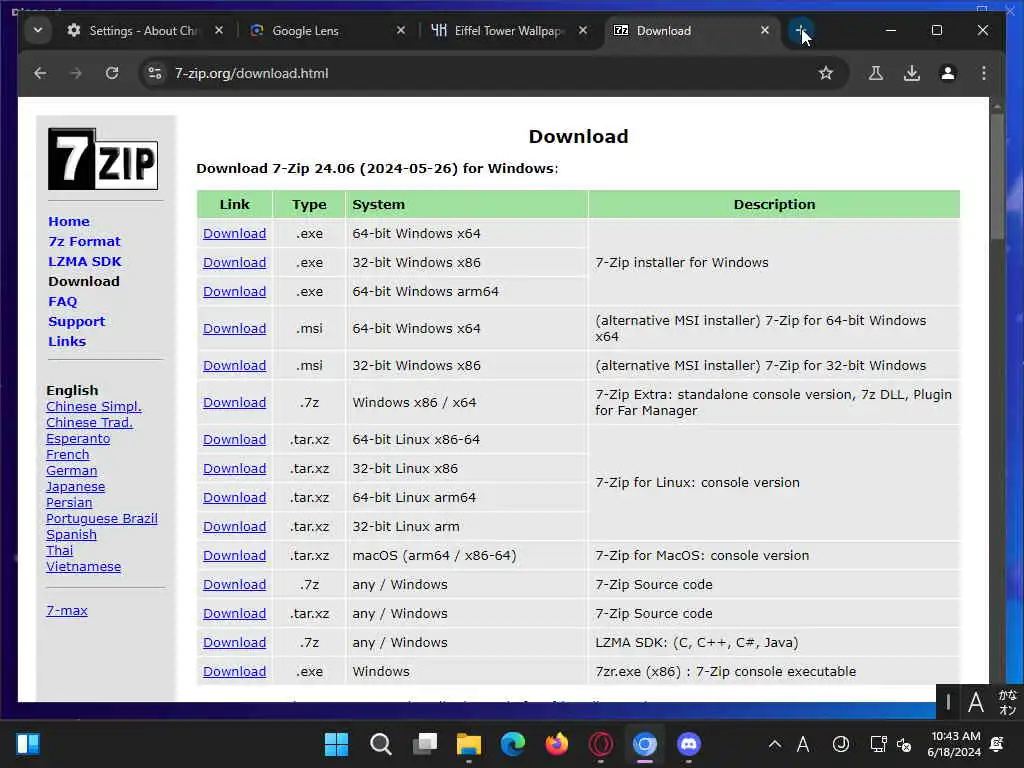Open the 7-max link
The image size is (1024, 768).
point(66,611)
